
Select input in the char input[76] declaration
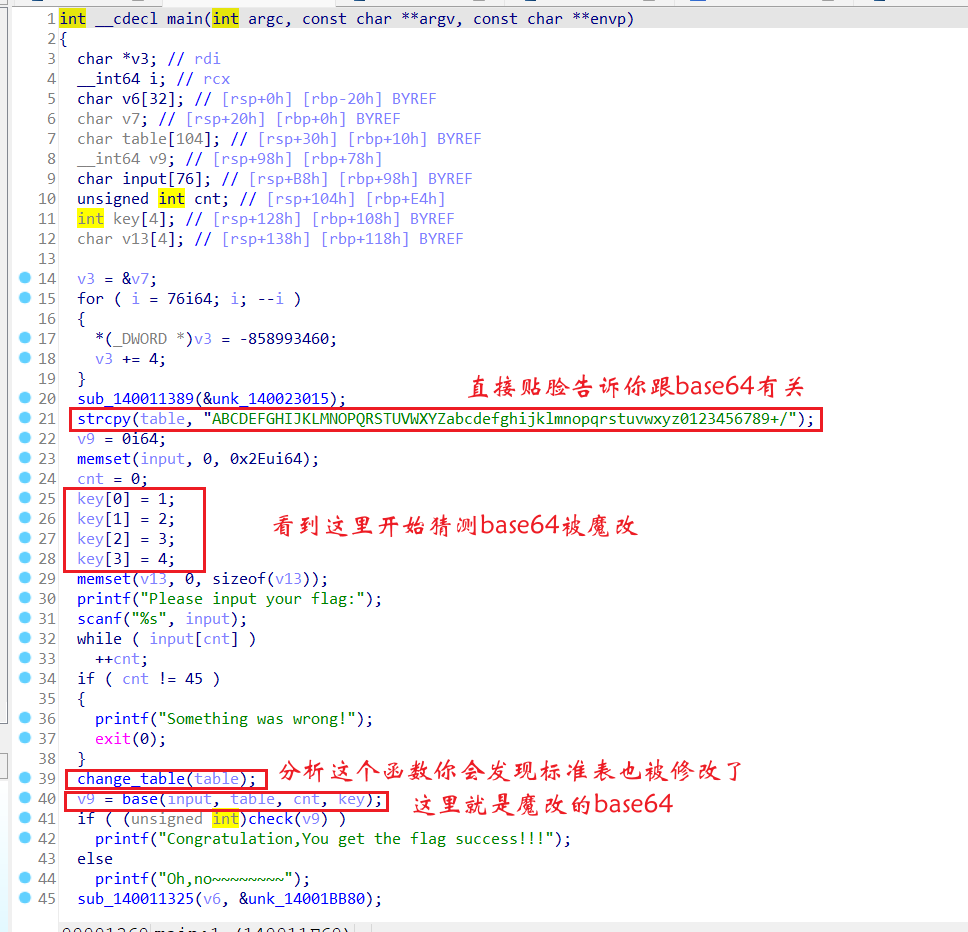click(x=144, y=179)
